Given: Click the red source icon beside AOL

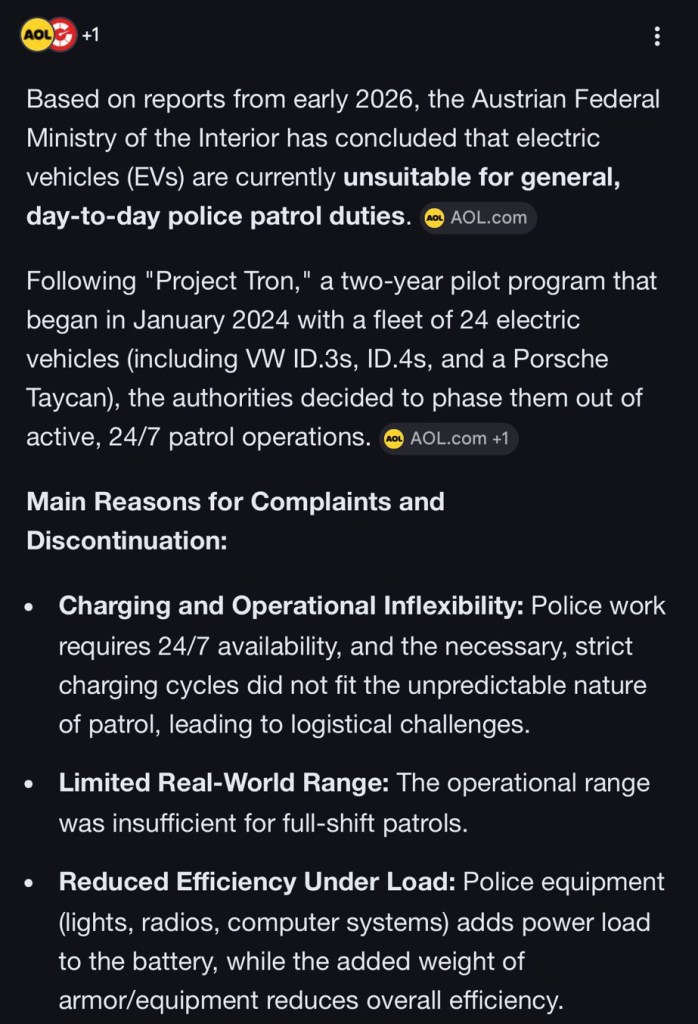Looking at the screenshot, I should (x=62, y=35).
